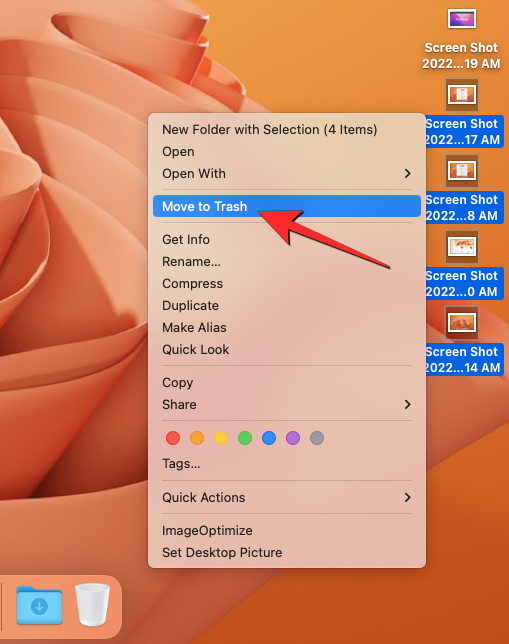Viewport: 509px width, 644px height.
Task: Open the Trash in the Dock
Action: (x=92, y=604)
